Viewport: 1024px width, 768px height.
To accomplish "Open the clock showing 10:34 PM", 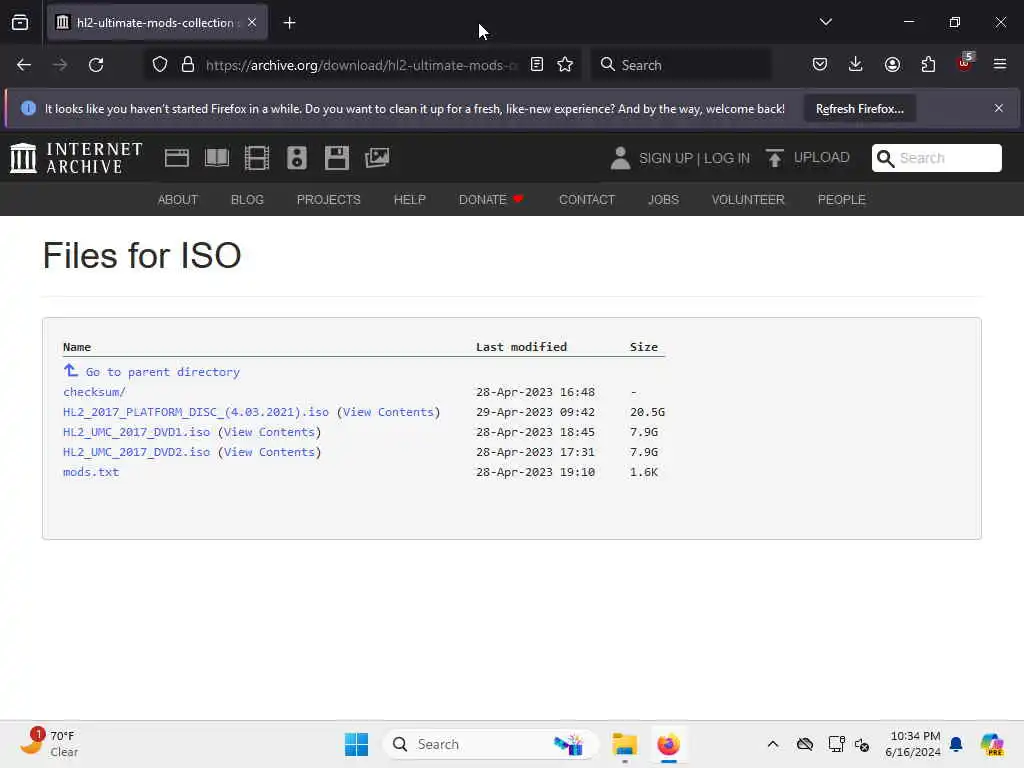I will point(913,744).
